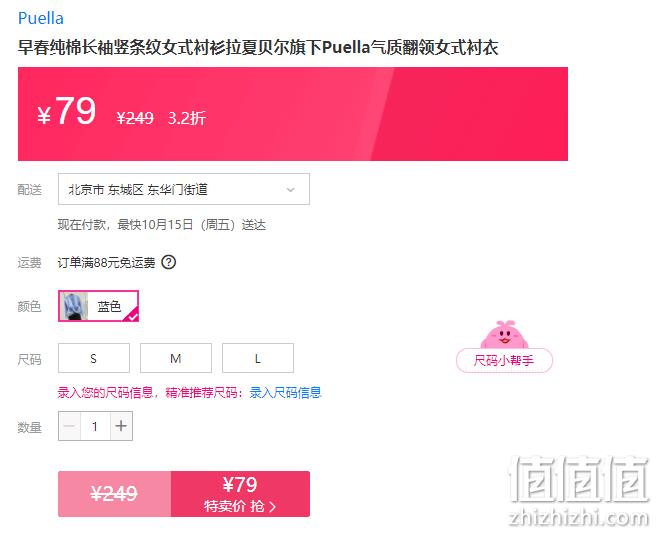Click the pink mascot size helper icon
This screenshot has height=535, width=658.
504,334
